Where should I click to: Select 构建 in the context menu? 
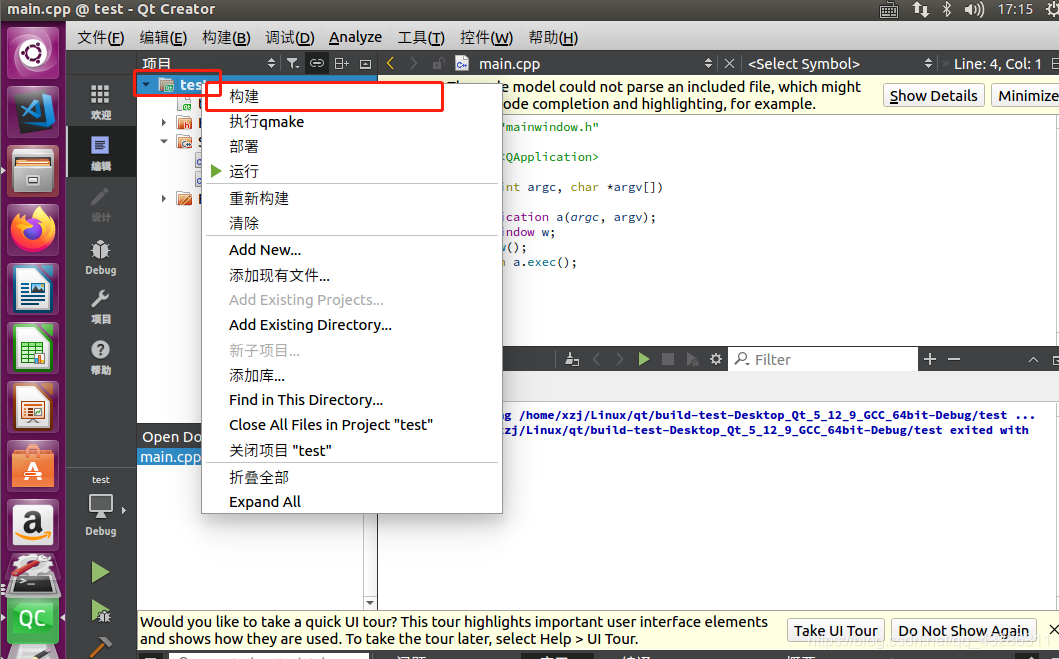tap(351, 97)
